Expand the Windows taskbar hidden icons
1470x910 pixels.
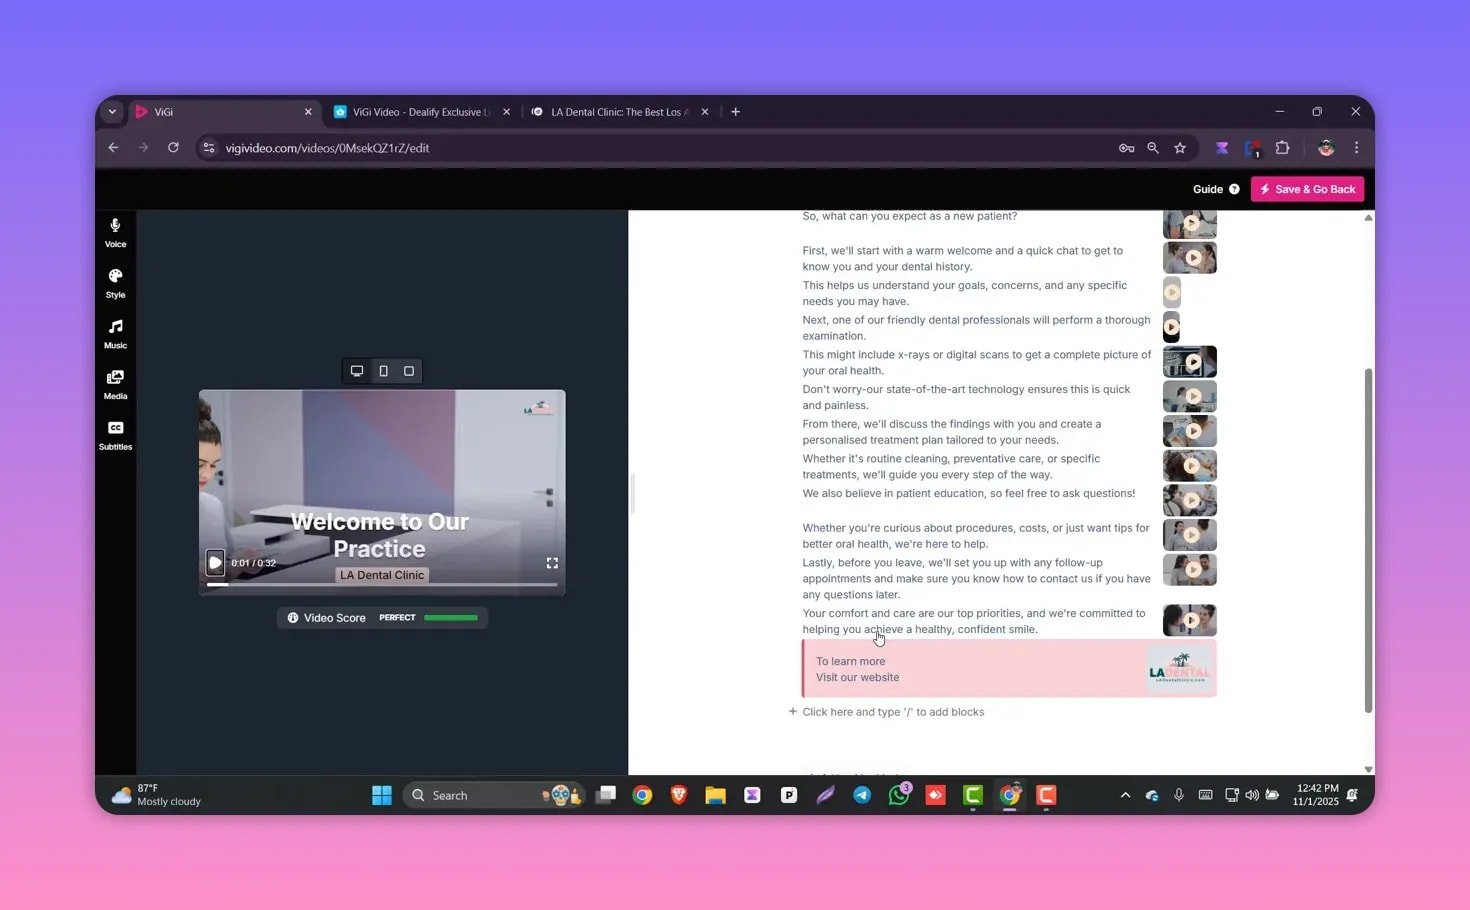click(x=1125, y=795)
